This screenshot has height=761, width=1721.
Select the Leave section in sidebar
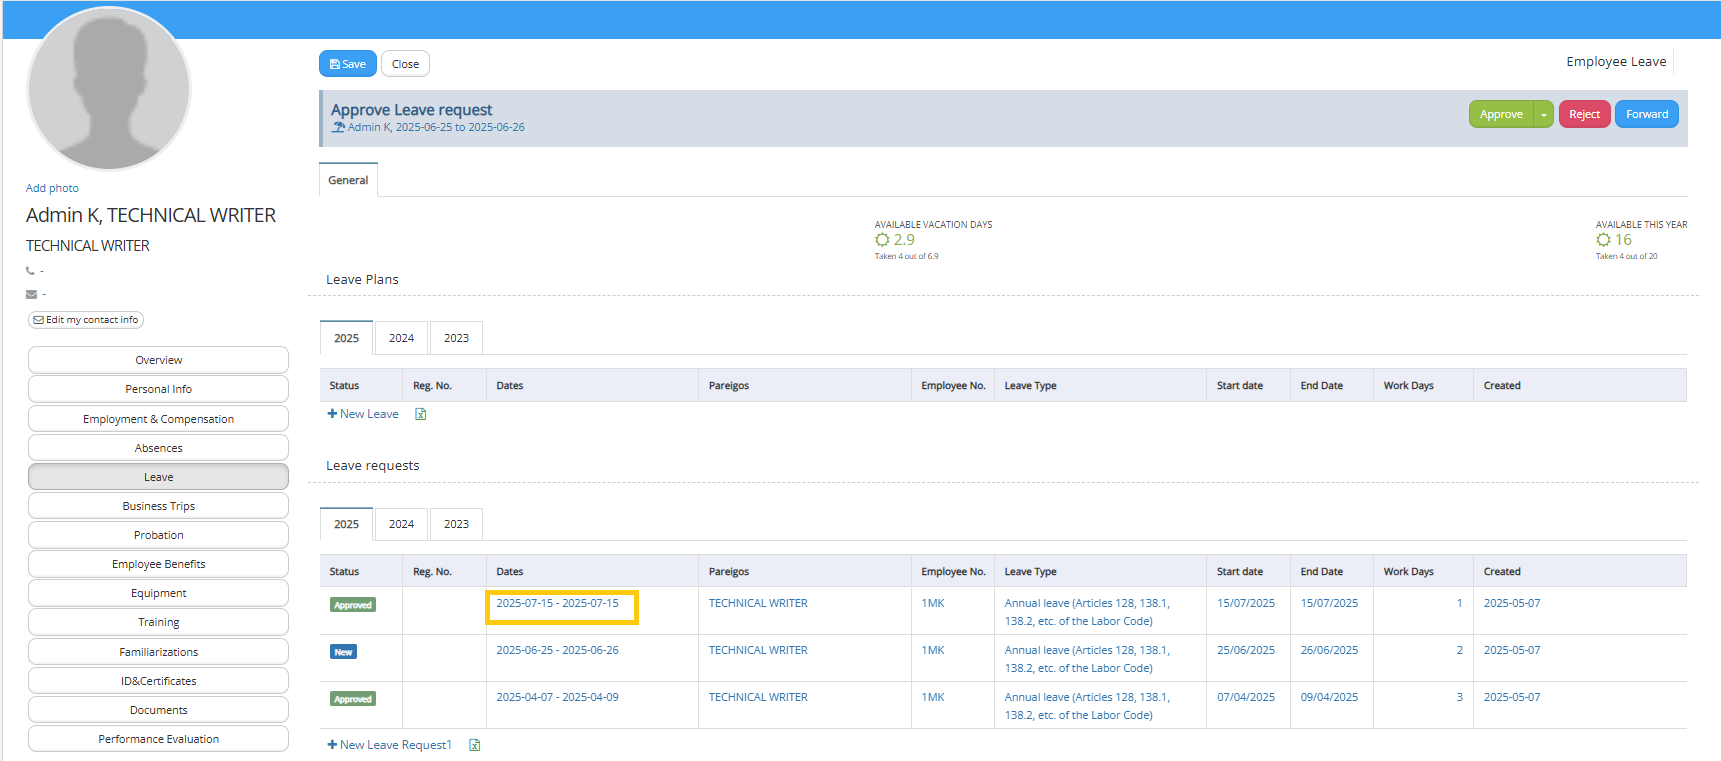158,477
